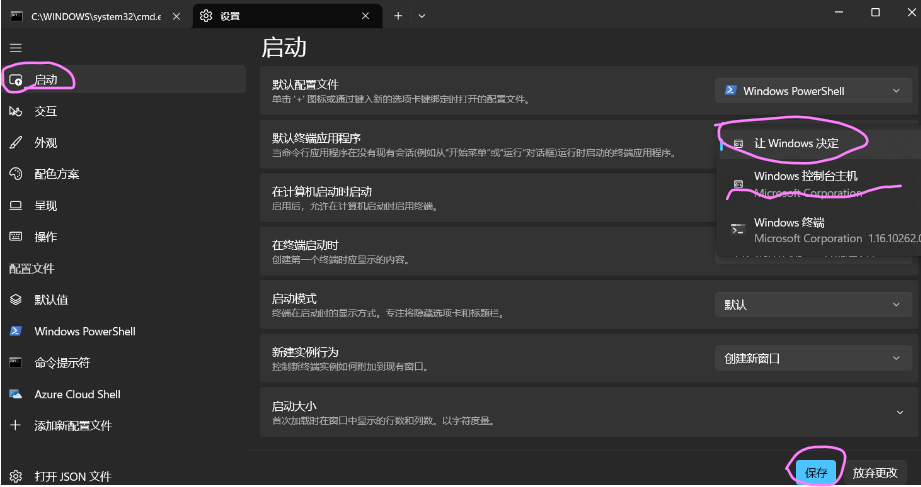921x487 pixels.
Task: Click the gear icon beside 打开 JSON 文件
Action: [x=16, y=476]
